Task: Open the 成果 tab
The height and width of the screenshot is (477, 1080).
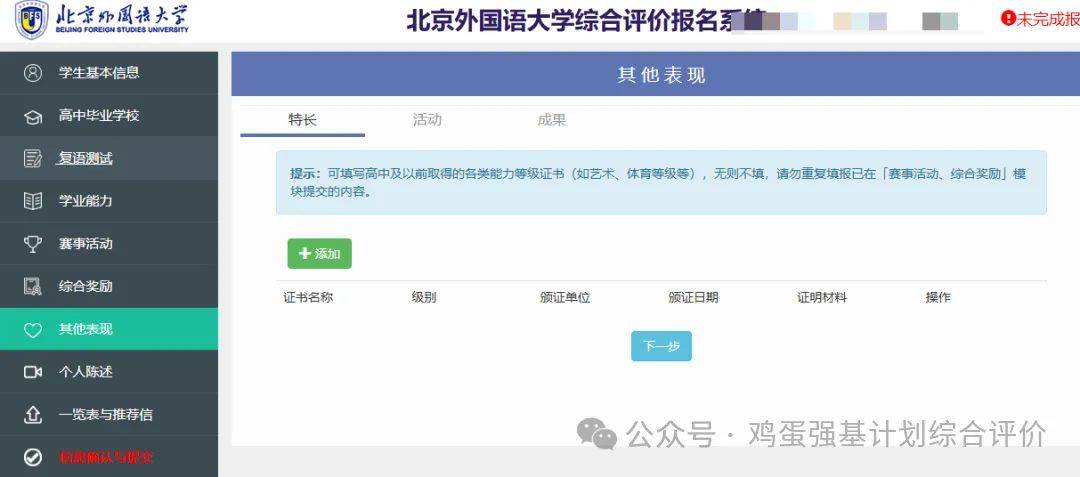Action: click(551, 120)
